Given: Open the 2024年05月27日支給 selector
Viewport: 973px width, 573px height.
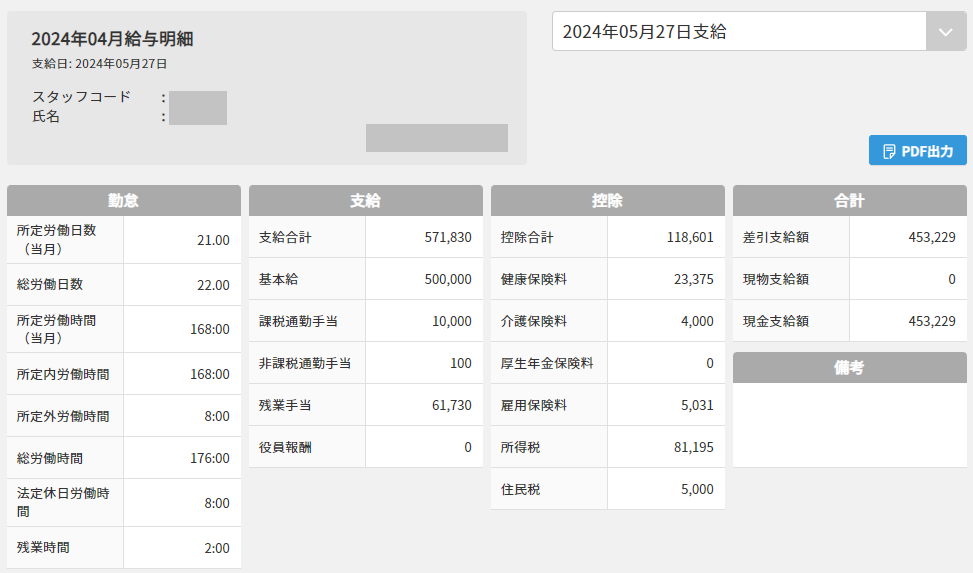Looking at the screenshot, I should pyautogui.click(x=740, y=32).
